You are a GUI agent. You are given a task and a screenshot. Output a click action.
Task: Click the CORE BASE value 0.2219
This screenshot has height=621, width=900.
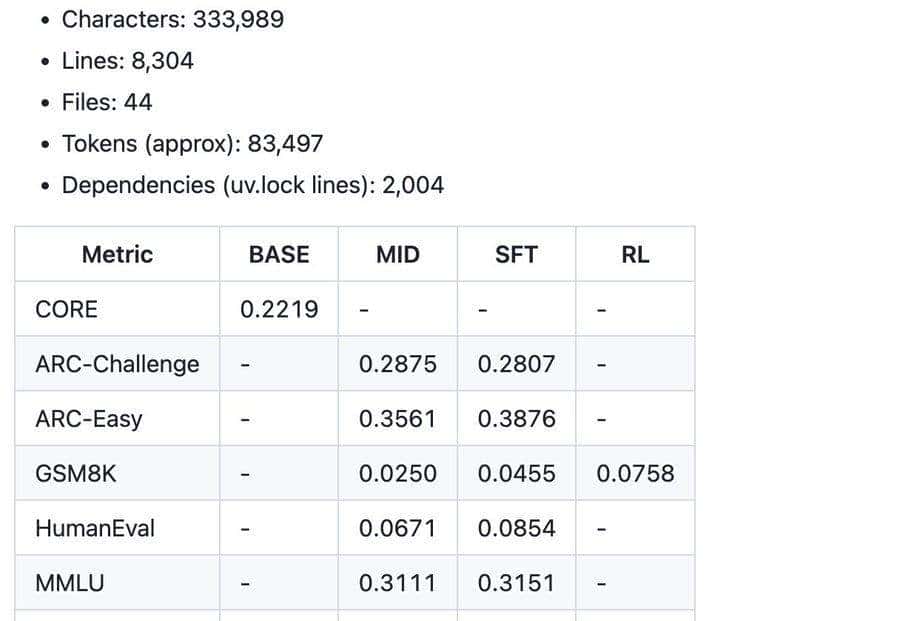tap(279, 310)
